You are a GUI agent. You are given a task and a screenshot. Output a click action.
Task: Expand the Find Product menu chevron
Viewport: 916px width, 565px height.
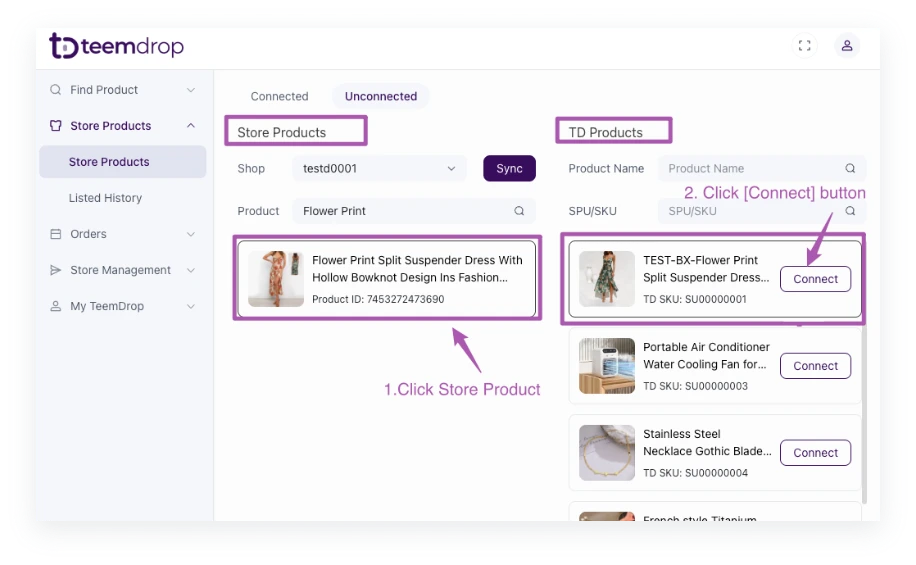coord(191,90)
